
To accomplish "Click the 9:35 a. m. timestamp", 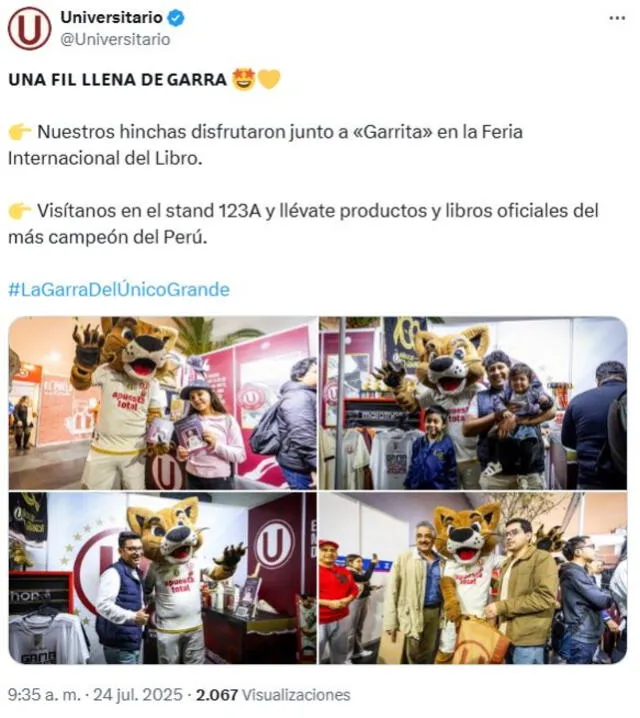I will coord(44,695).
